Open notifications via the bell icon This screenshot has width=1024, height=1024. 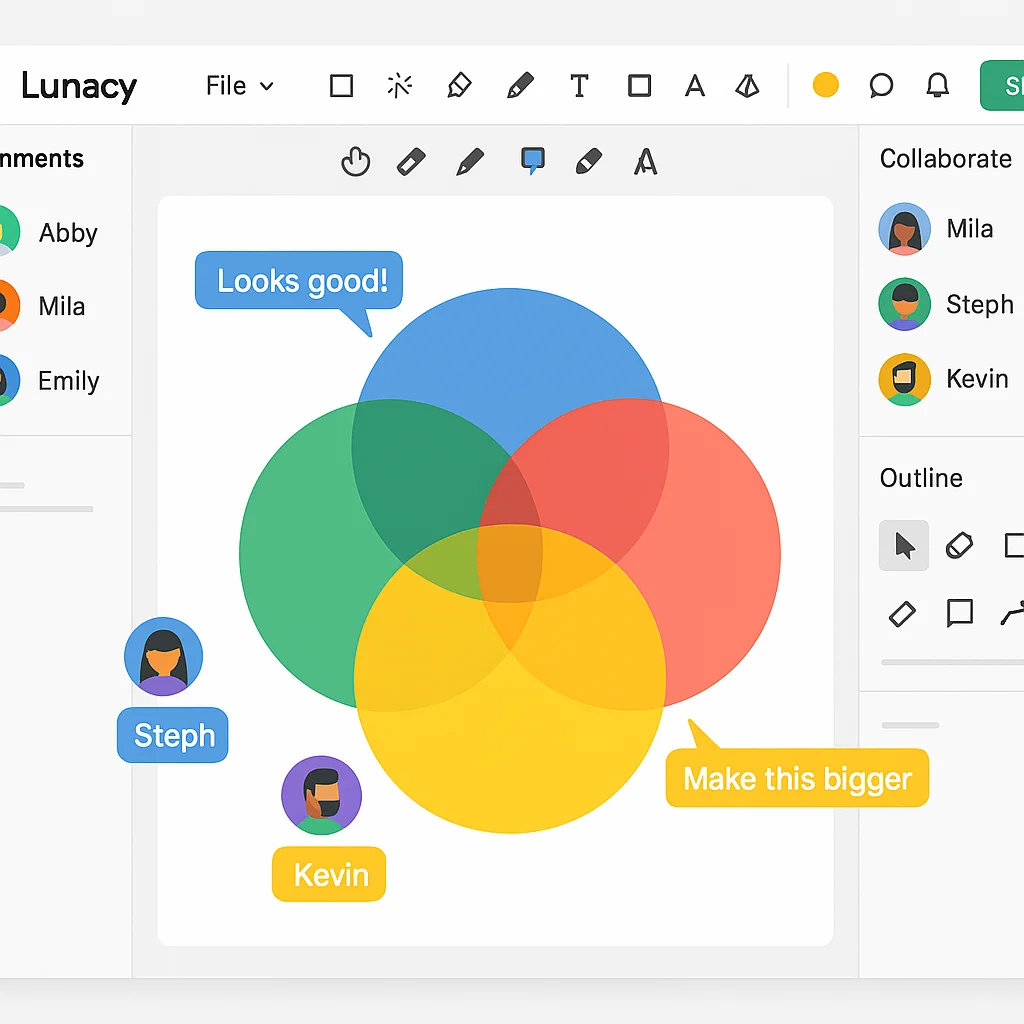click(937, 86)
